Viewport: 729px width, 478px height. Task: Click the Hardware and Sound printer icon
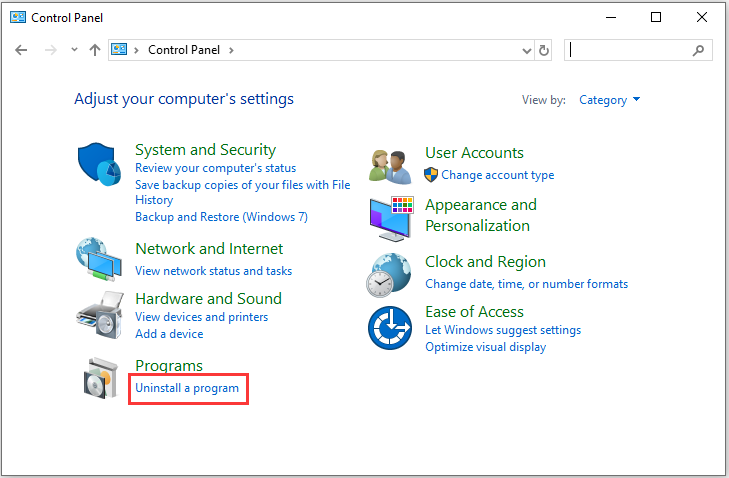pyautogui.click(x=99, y=315)
